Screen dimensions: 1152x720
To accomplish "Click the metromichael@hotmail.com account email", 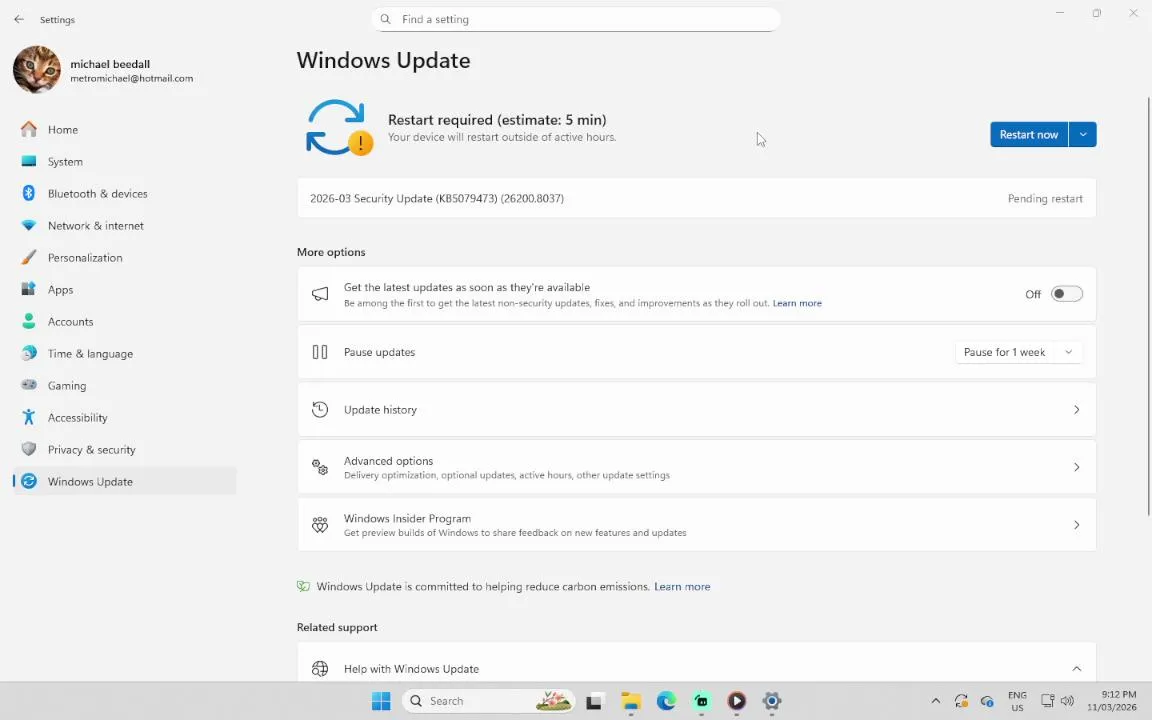I will tap(132, 78).
